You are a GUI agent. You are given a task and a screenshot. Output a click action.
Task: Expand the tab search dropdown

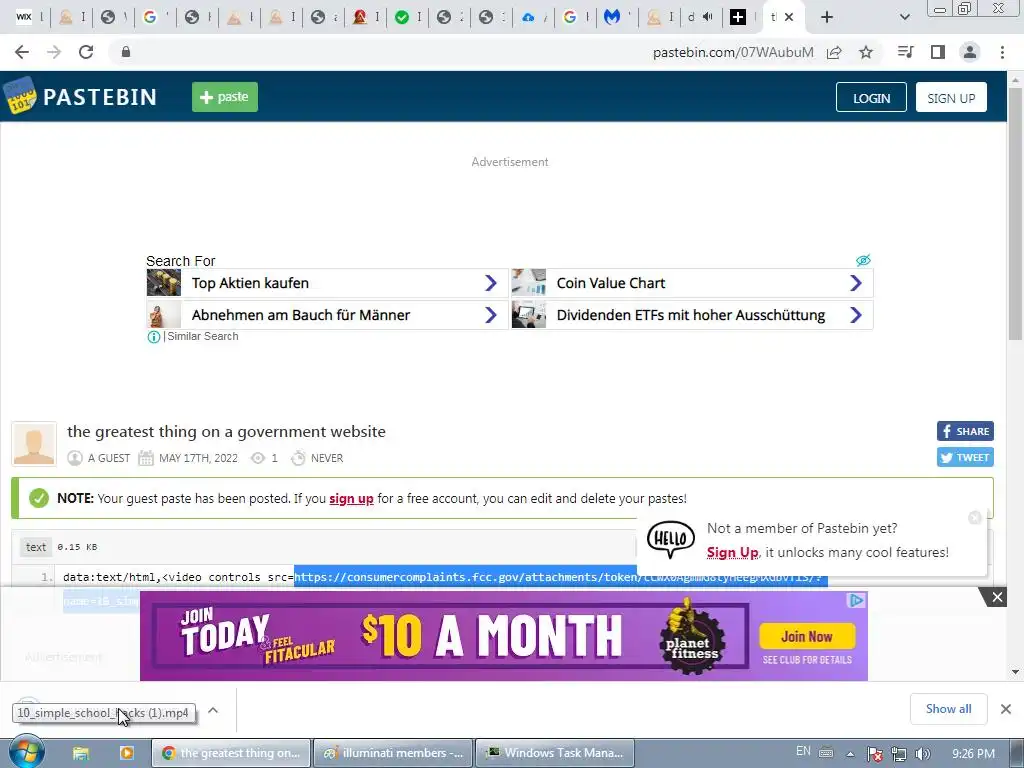[x=904, y=17]
